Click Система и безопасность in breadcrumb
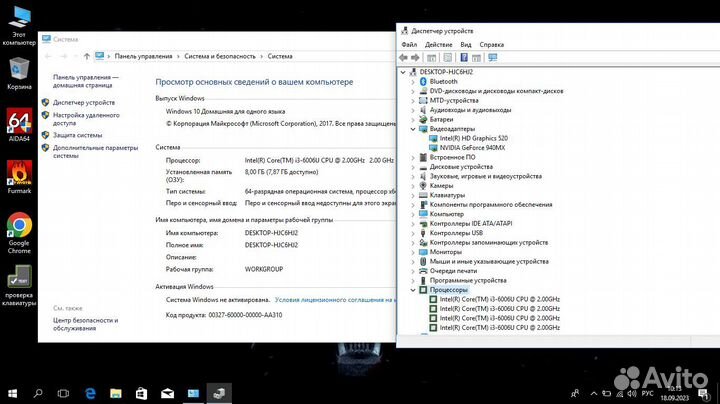 (220, 56)
